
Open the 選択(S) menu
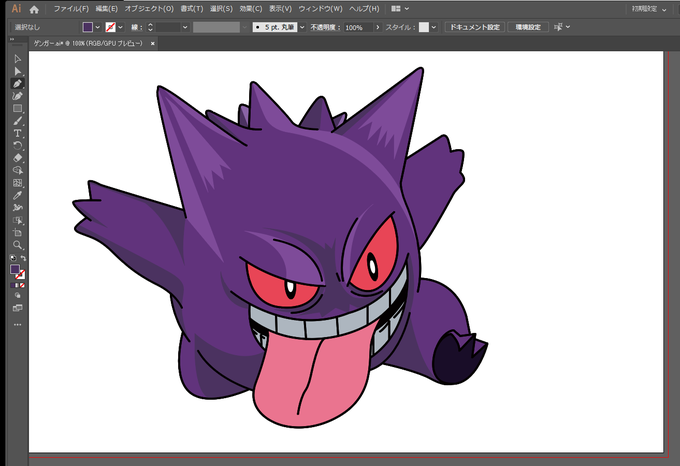[221, 9]
